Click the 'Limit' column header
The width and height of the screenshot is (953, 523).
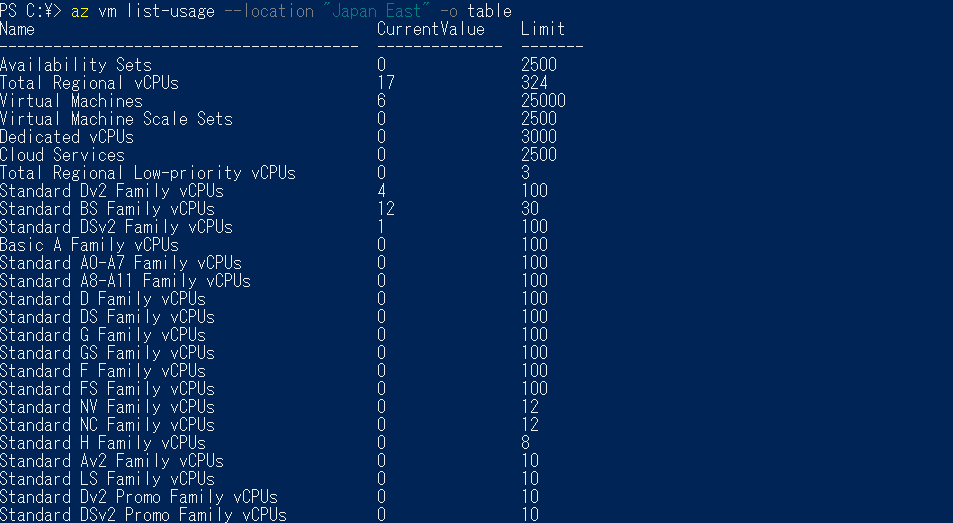(x=543, y=29)
